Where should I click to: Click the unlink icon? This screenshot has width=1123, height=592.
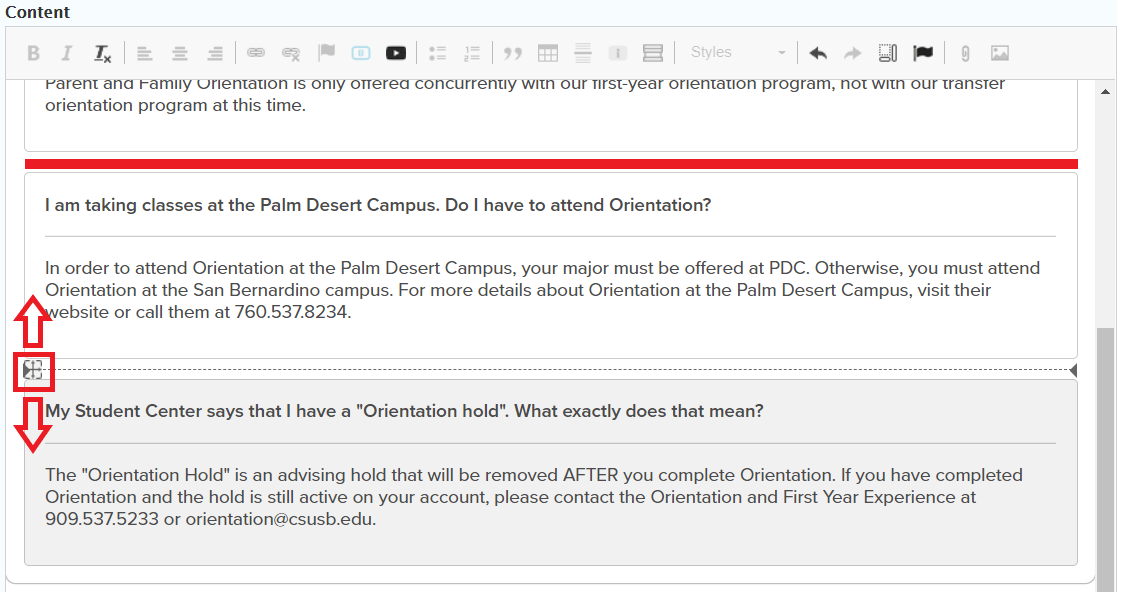291,53
